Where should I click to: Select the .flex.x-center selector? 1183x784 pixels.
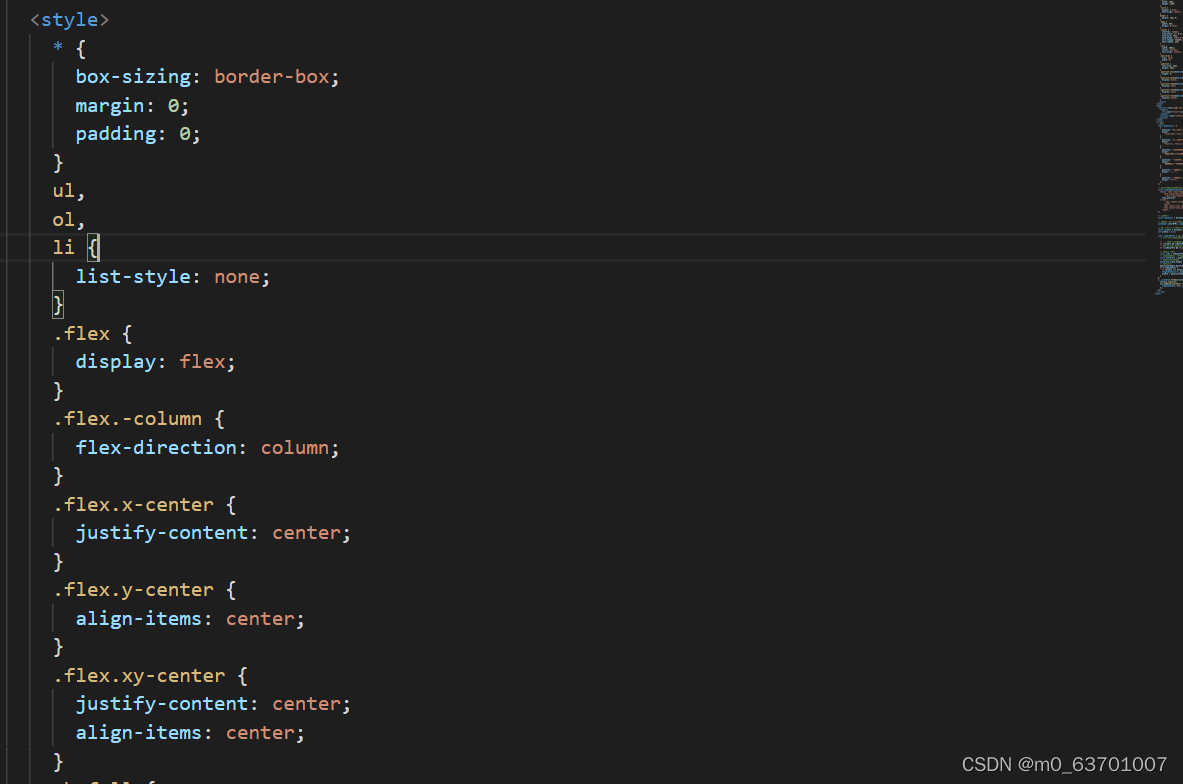click(133, 504)
